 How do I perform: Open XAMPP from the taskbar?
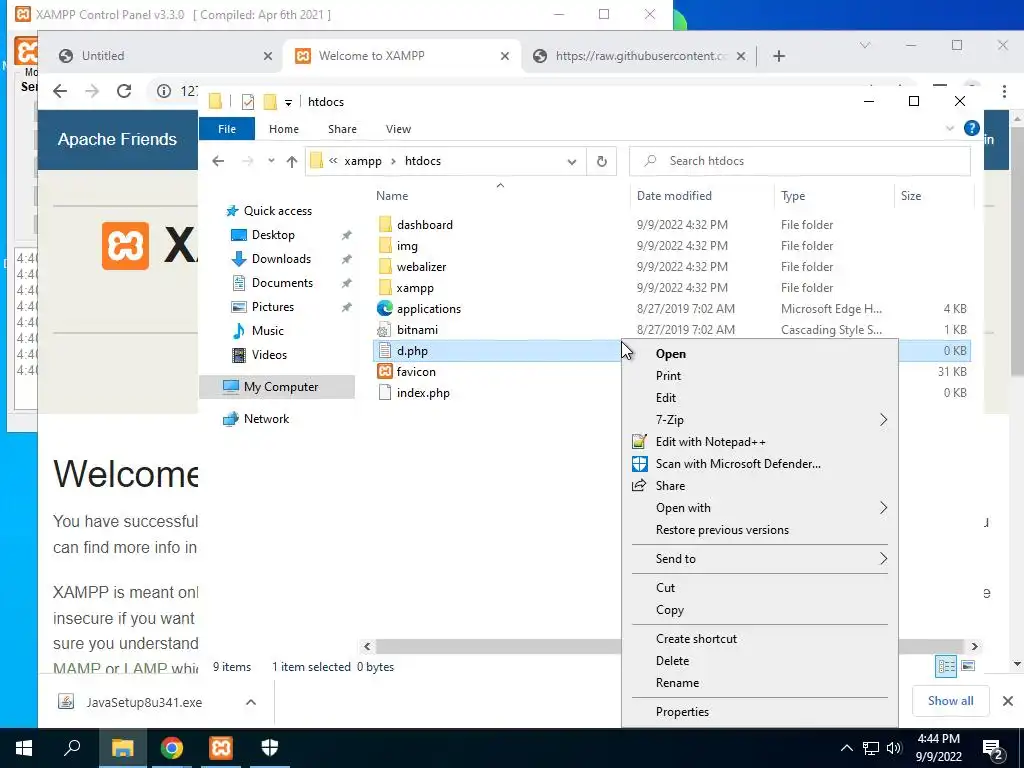pos(221,748)
